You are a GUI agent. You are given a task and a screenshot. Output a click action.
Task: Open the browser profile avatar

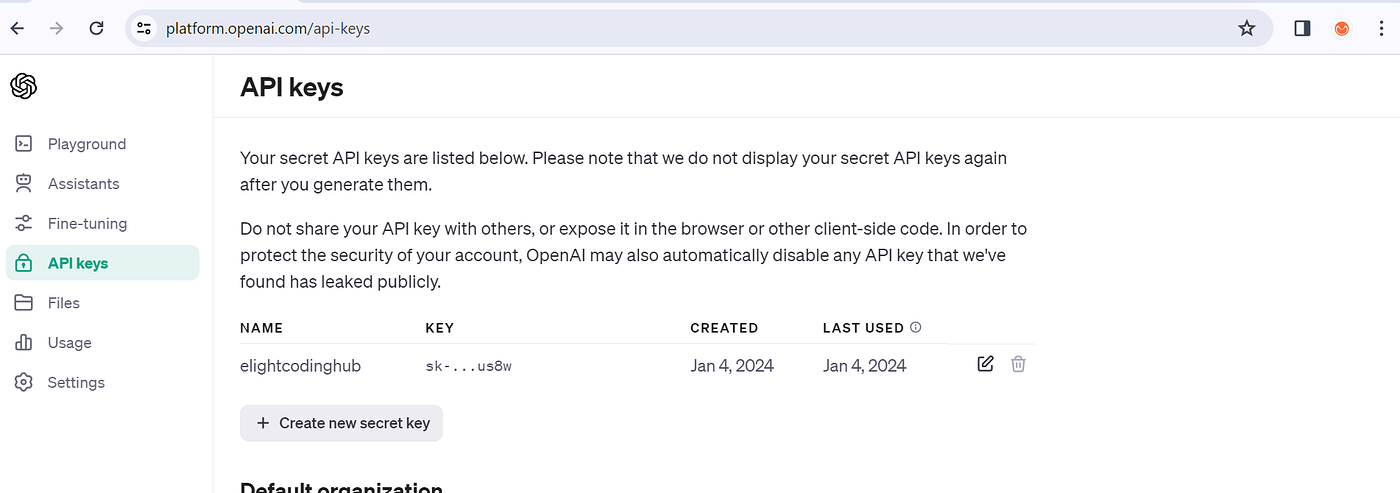click(x=1342, y=28)
